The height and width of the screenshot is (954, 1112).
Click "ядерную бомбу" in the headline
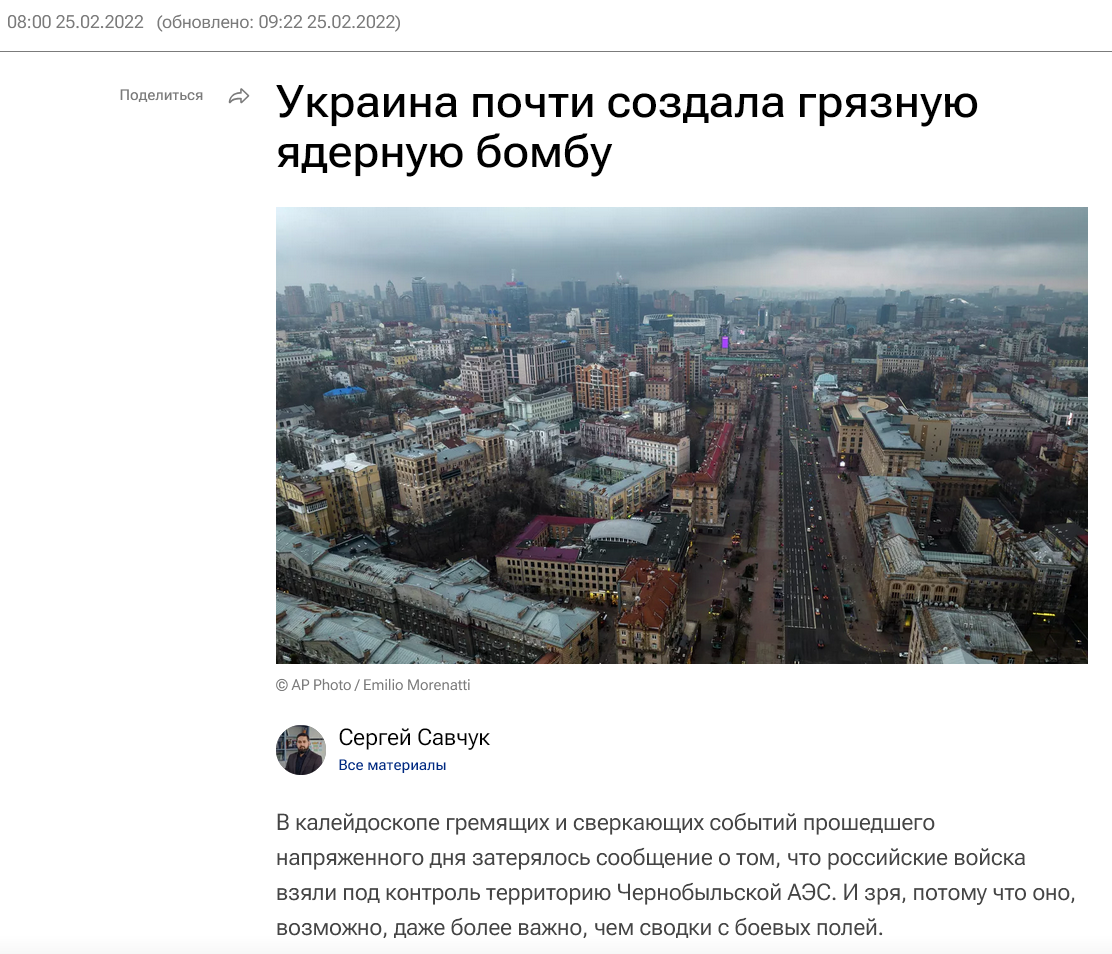click(443, 153)
